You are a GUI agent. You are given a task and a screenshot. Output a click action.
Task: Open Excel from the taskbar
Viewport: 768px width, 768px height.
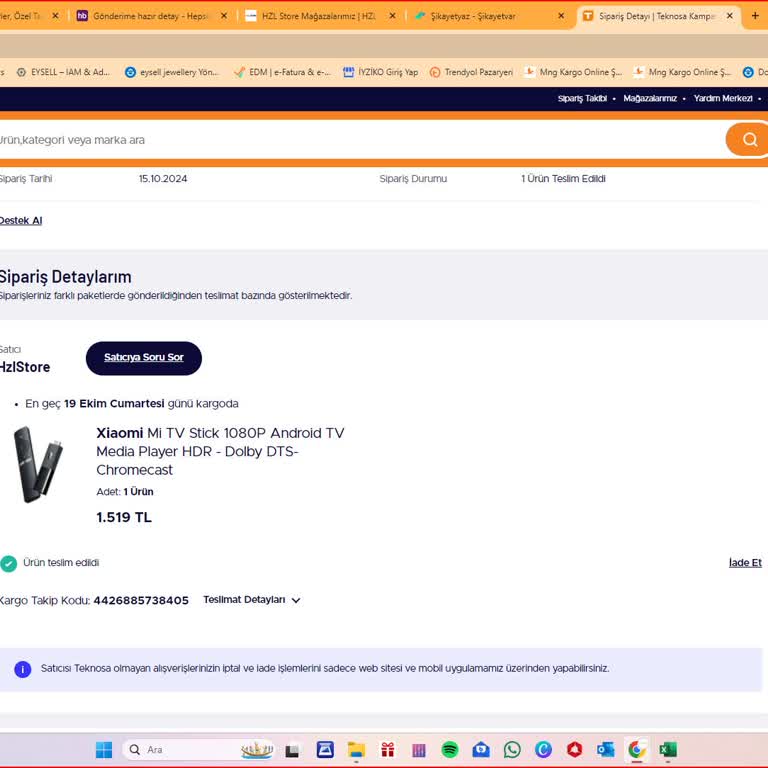pyautogui.click(x=668, y=749)
